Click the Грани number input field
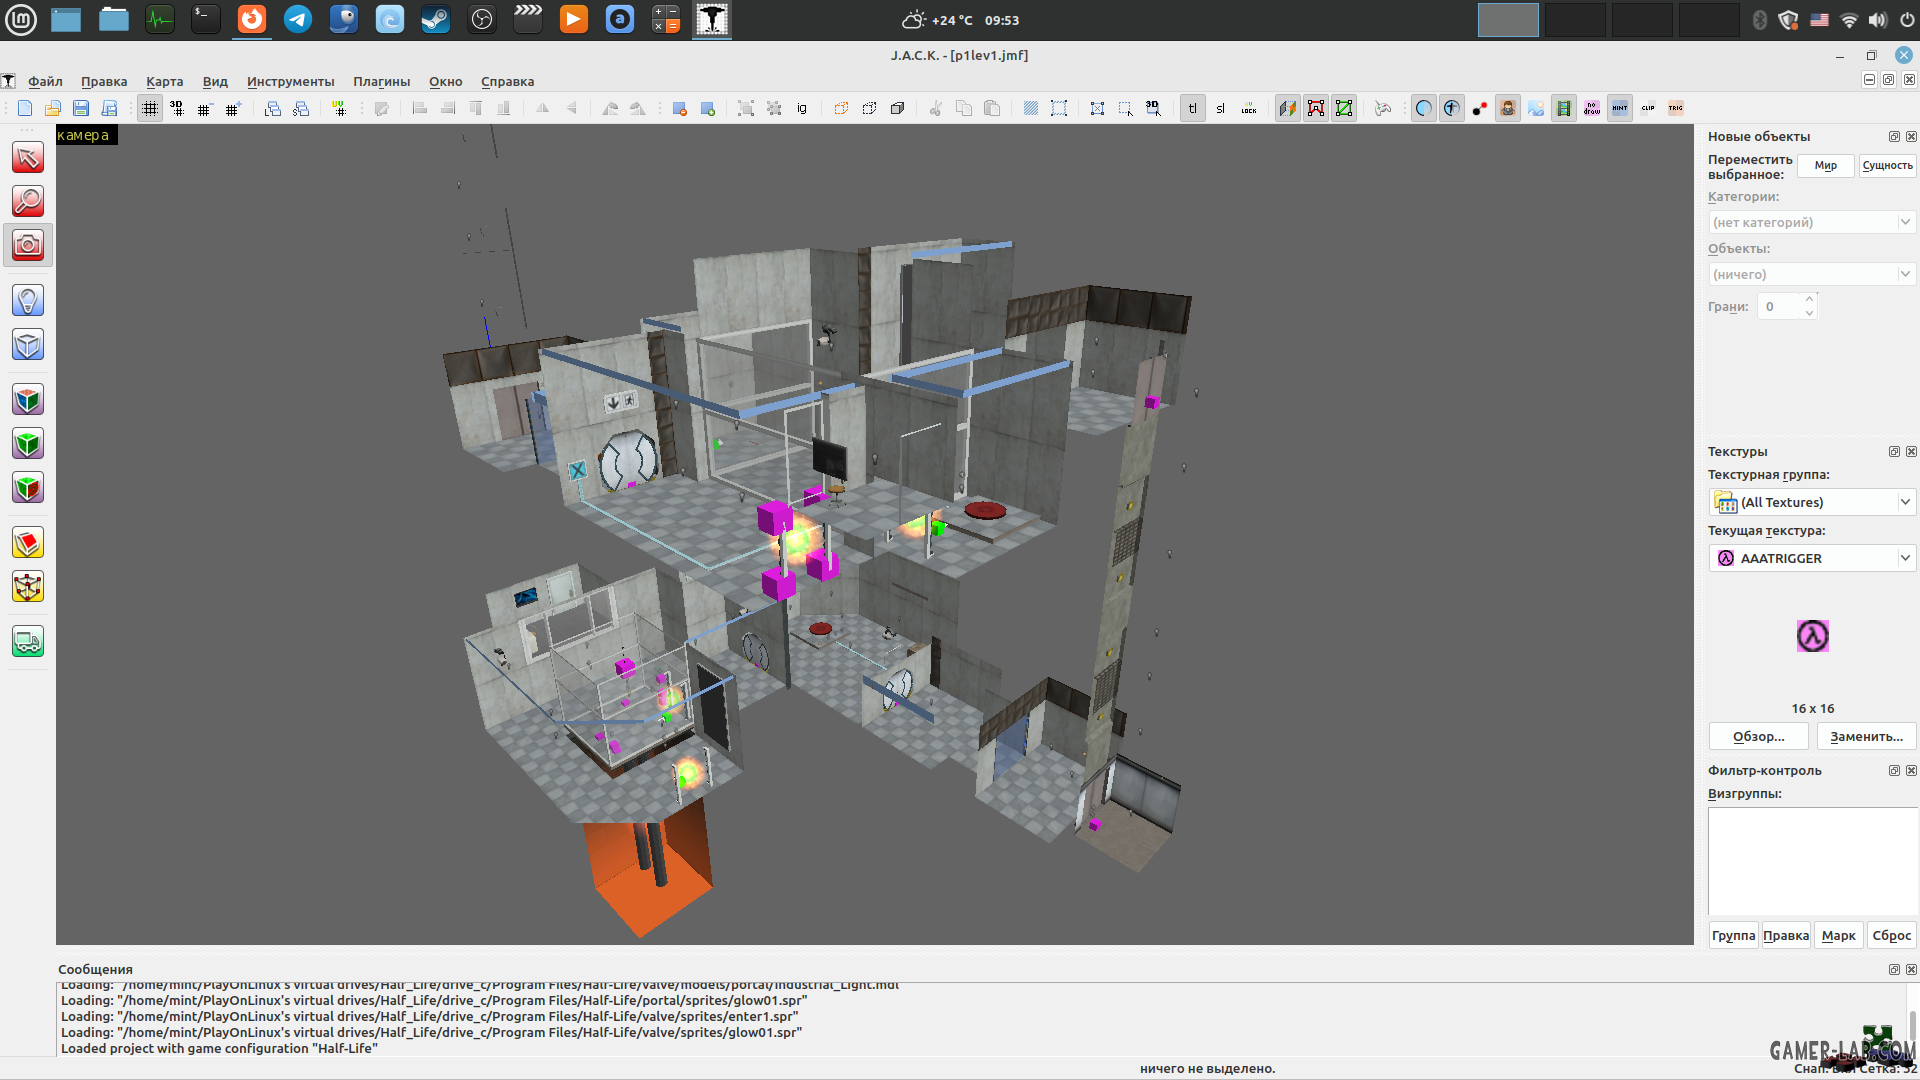The width and height of the screenshot is (1920, 1080). coord(1780,306)
